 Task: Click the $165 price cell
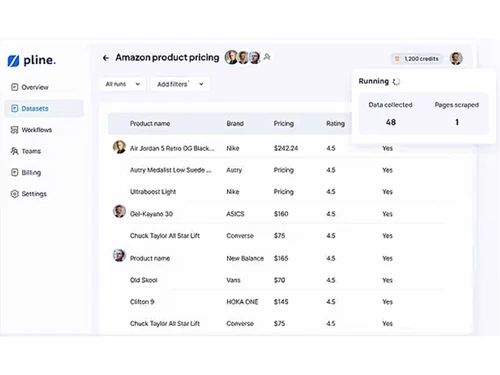(281, 258)
